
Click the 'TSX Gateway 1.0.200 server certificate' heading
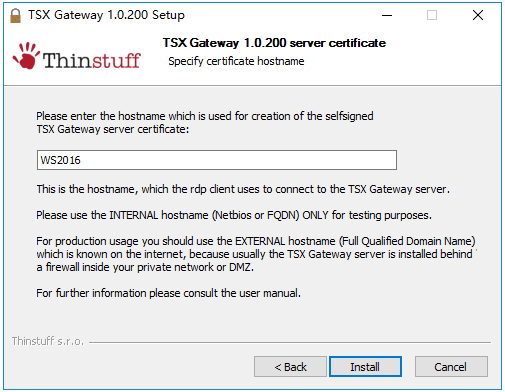pyautogui.click(x=274, y=43)
